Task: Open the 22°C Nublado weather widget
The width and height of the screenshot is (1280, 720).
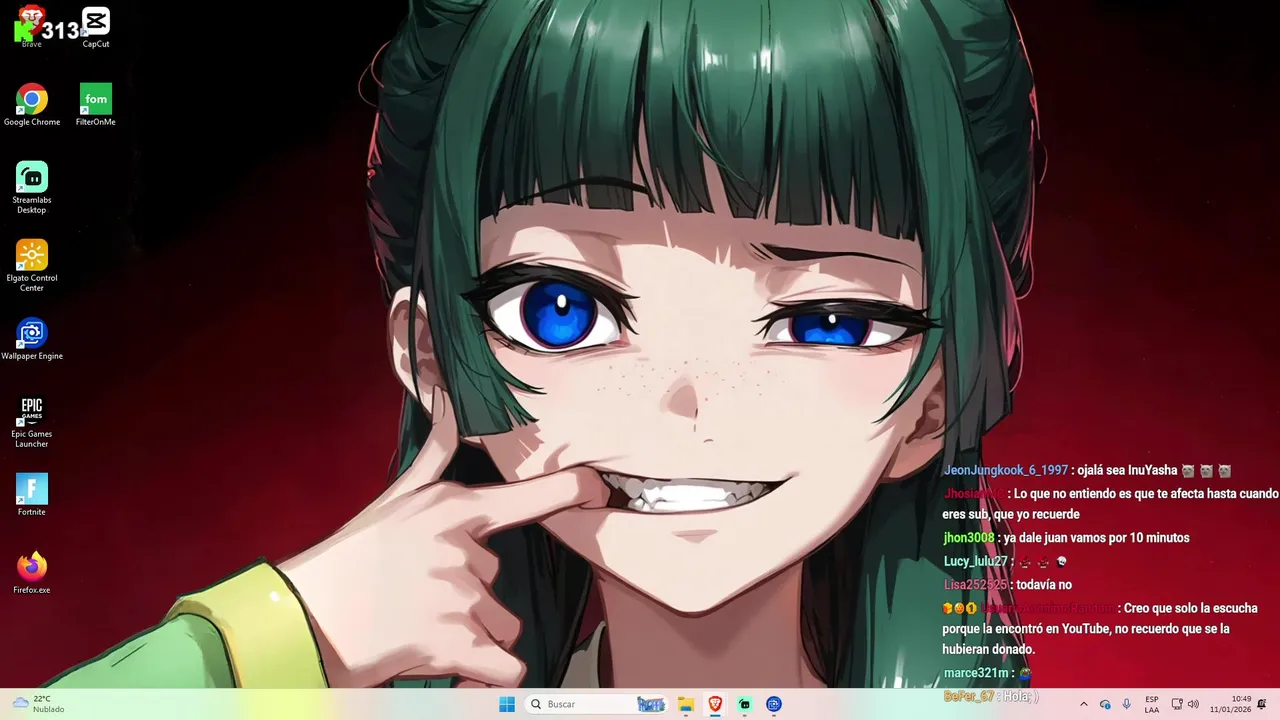Action: click(x=38, y=704)
